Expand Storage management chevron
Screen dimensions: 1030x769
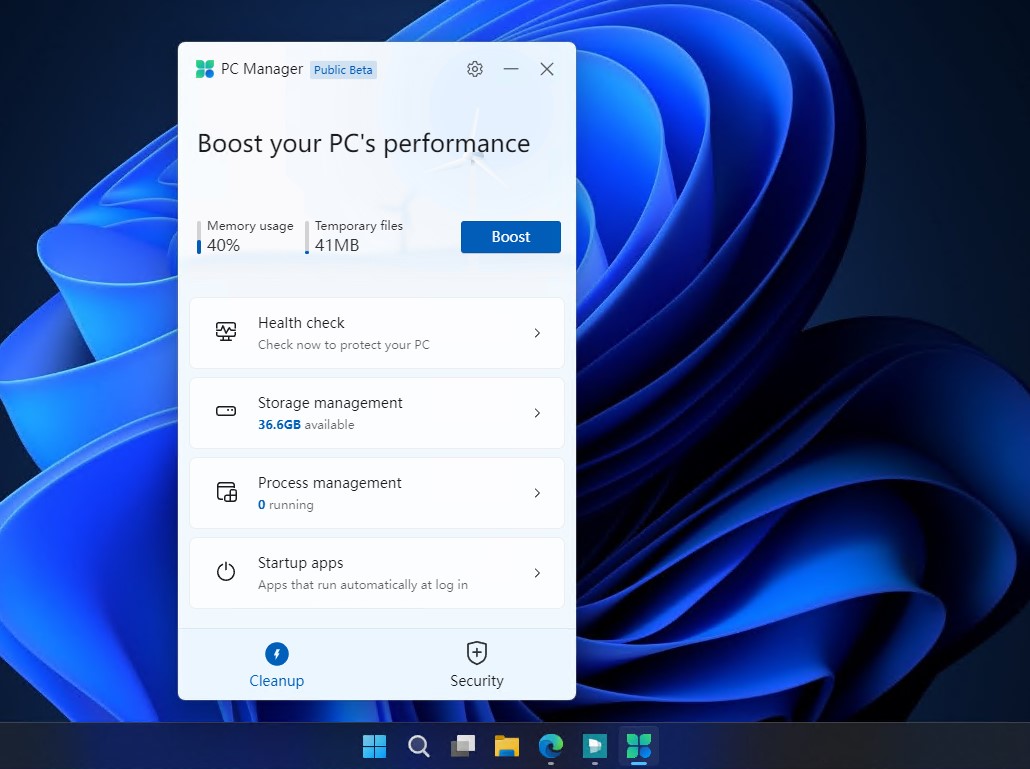tap(537, 413)
